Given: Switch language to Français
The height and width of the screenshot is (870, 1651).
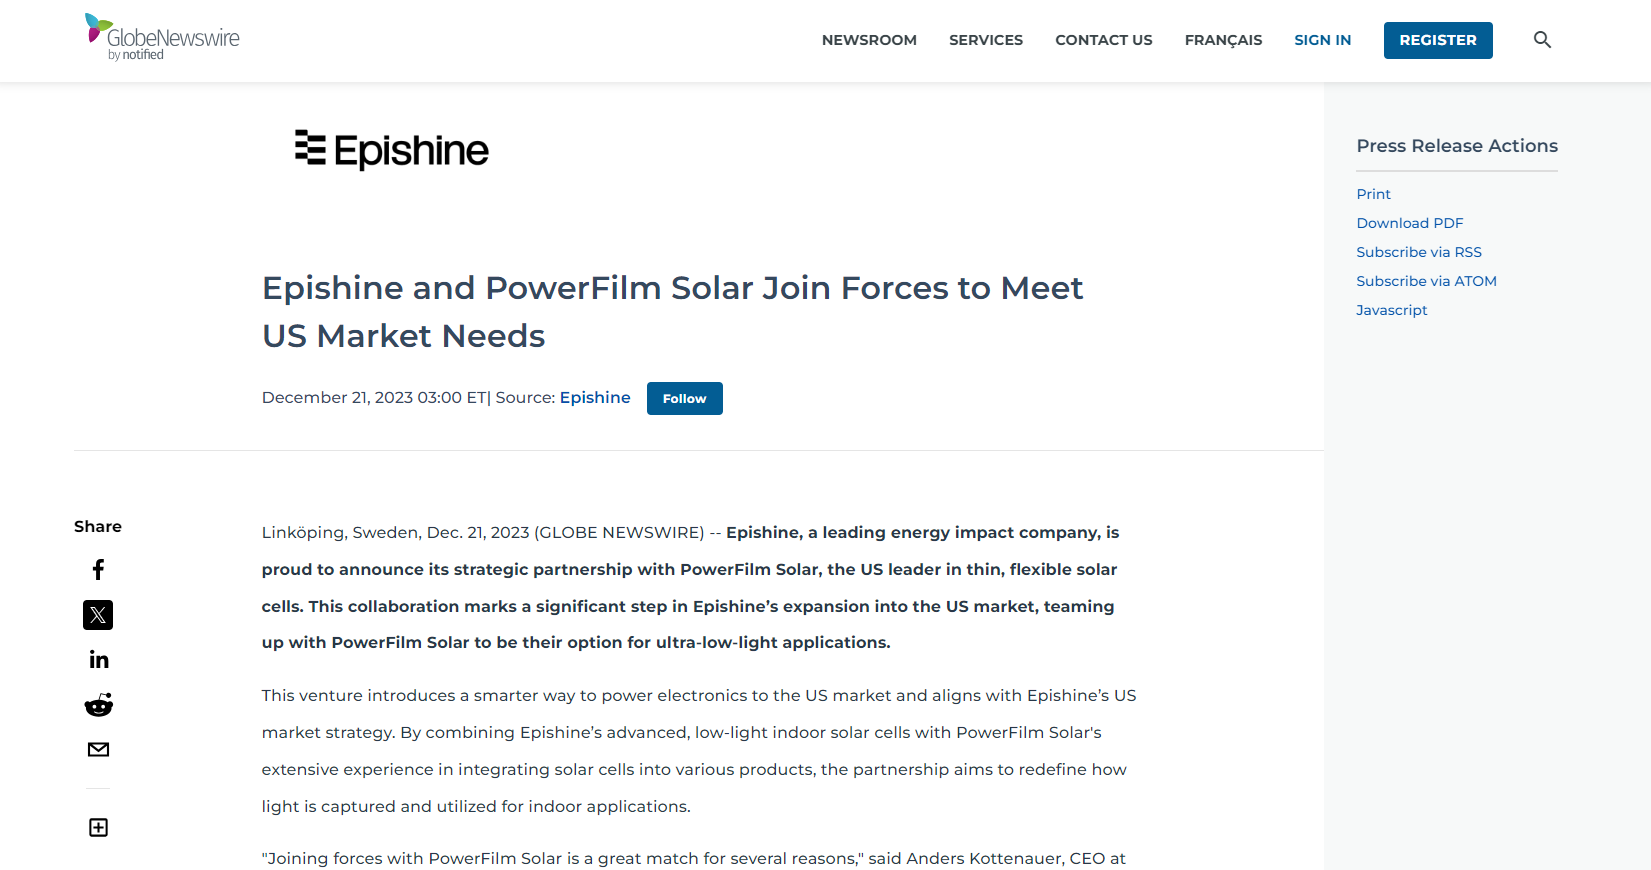Looking at the screenshot, I should pos(1223,40).
